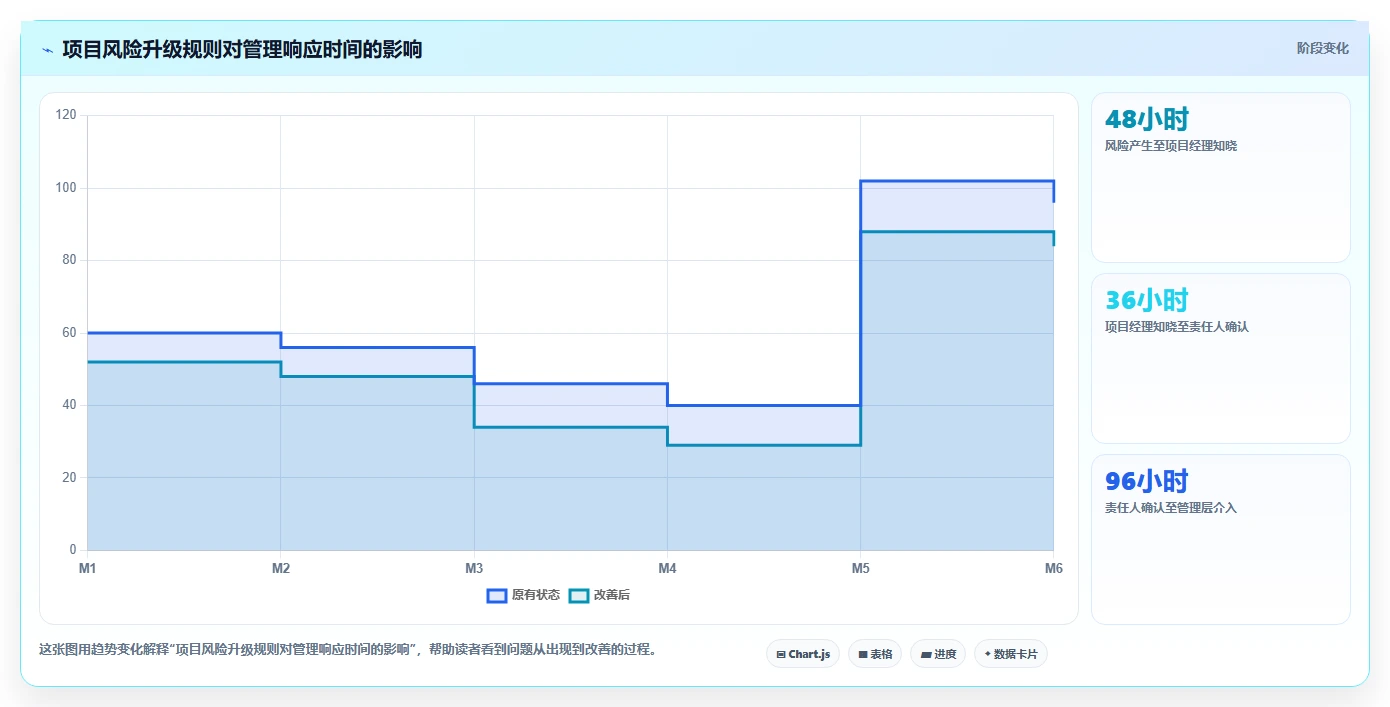
Task: Click the 数据卡片 tag button
Action: point(1011,654)
